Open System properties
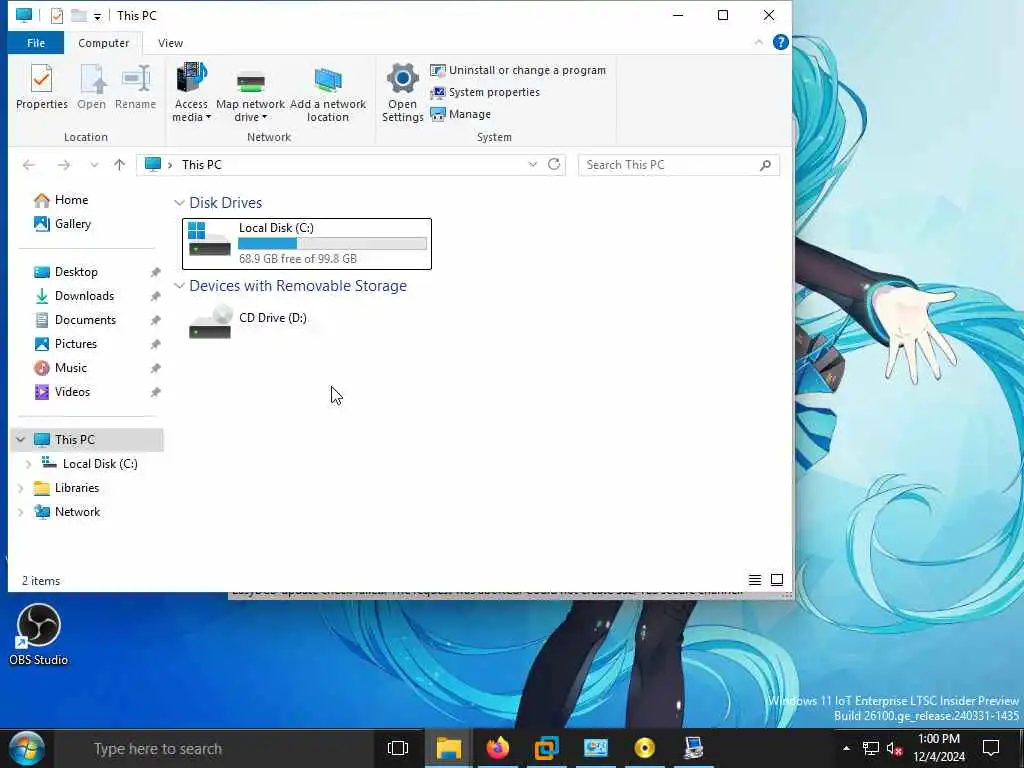The width and height of the screenshot is (1024, 768). click(x=485, y=92)
